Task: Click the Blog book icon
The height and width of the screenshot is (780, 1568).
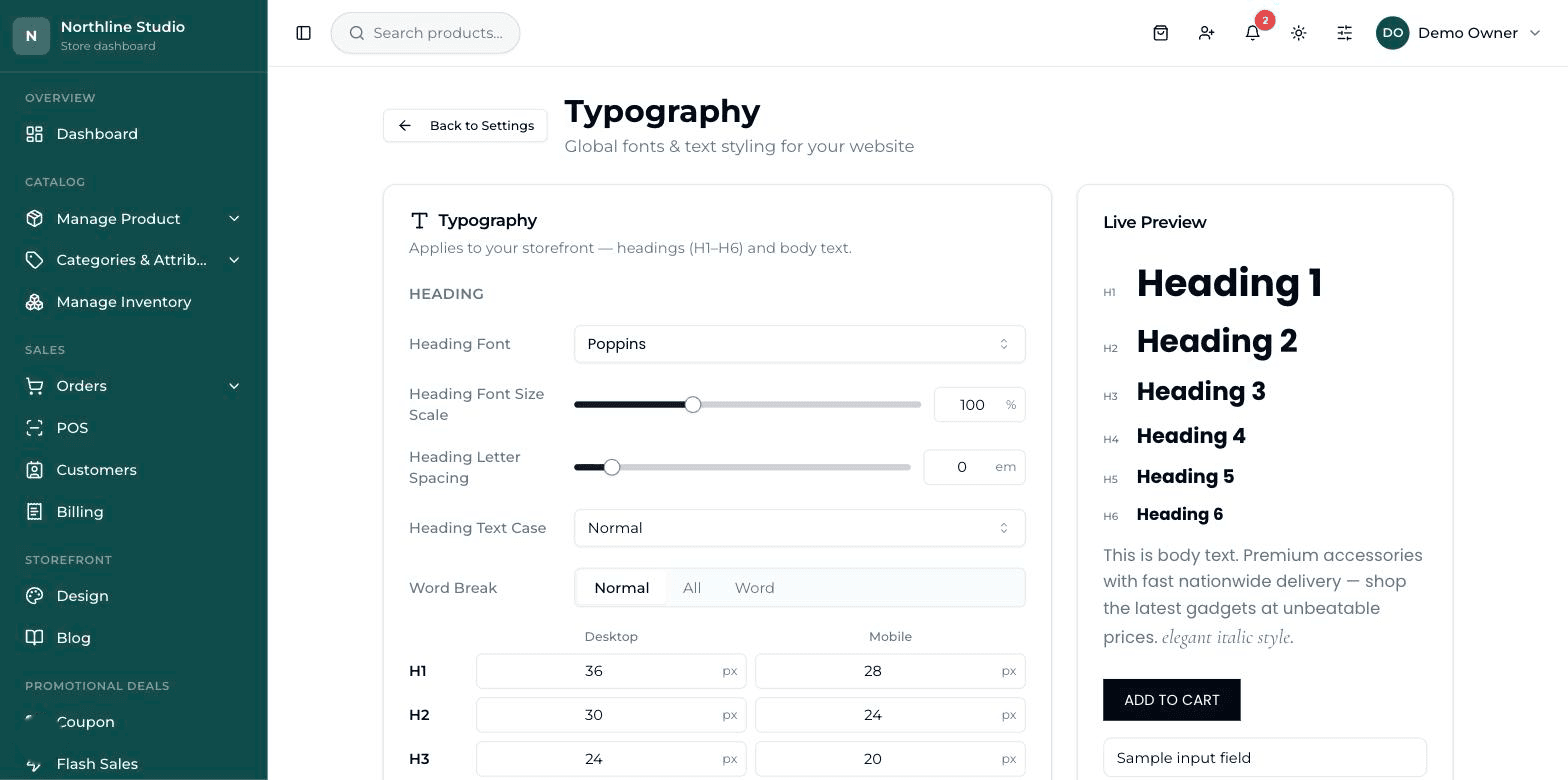Action: (x=35, y=638)
